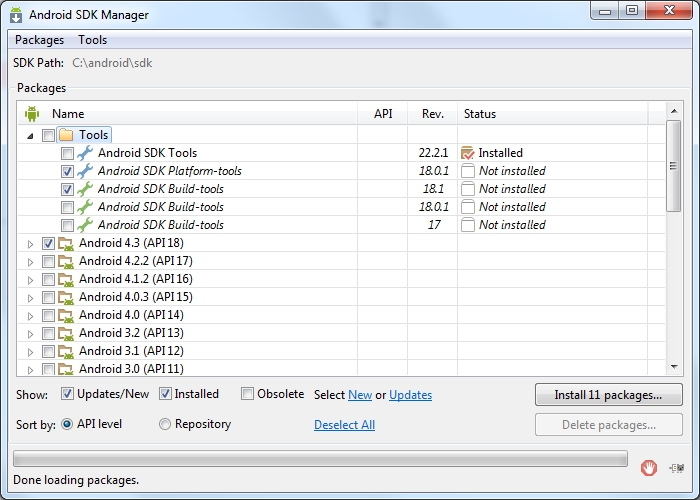700x500 pixels.
Task: Enable the Obsolete checkbox
Action: pyautogui.click(x=248, y=394)
